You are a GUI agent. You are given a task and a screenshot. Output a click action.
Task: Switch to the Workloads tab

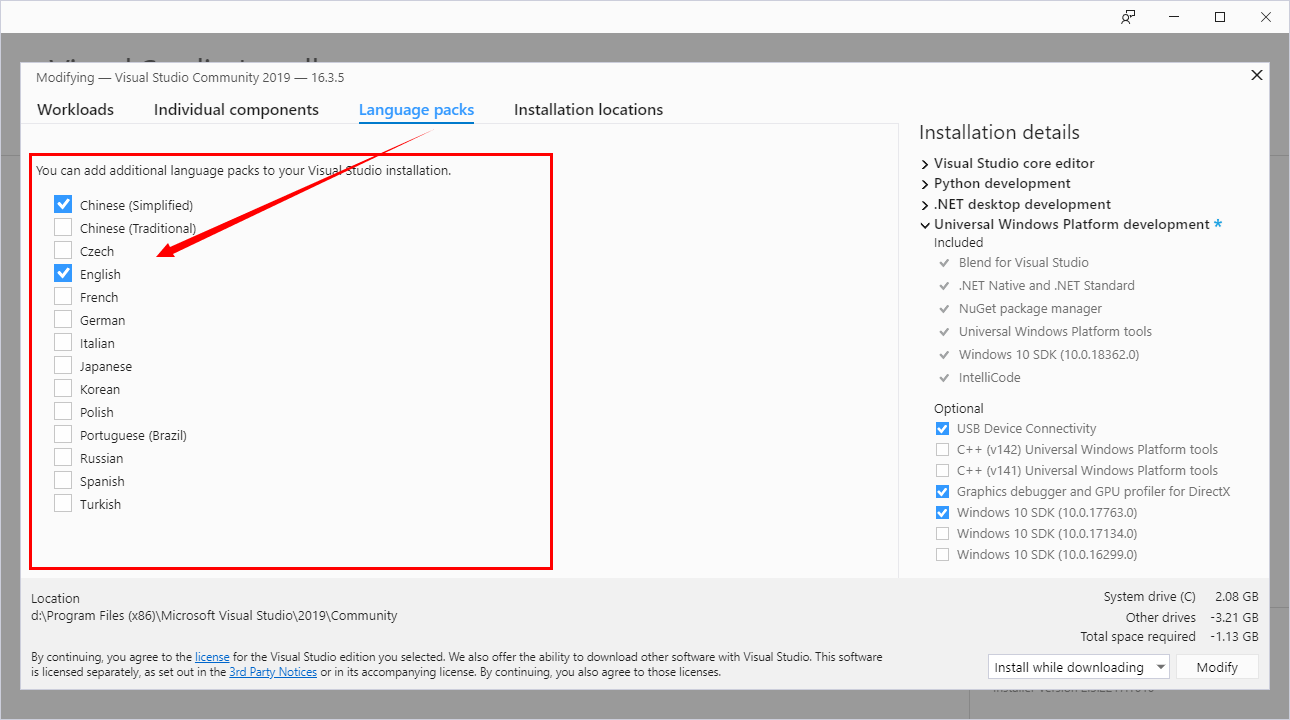75,110
